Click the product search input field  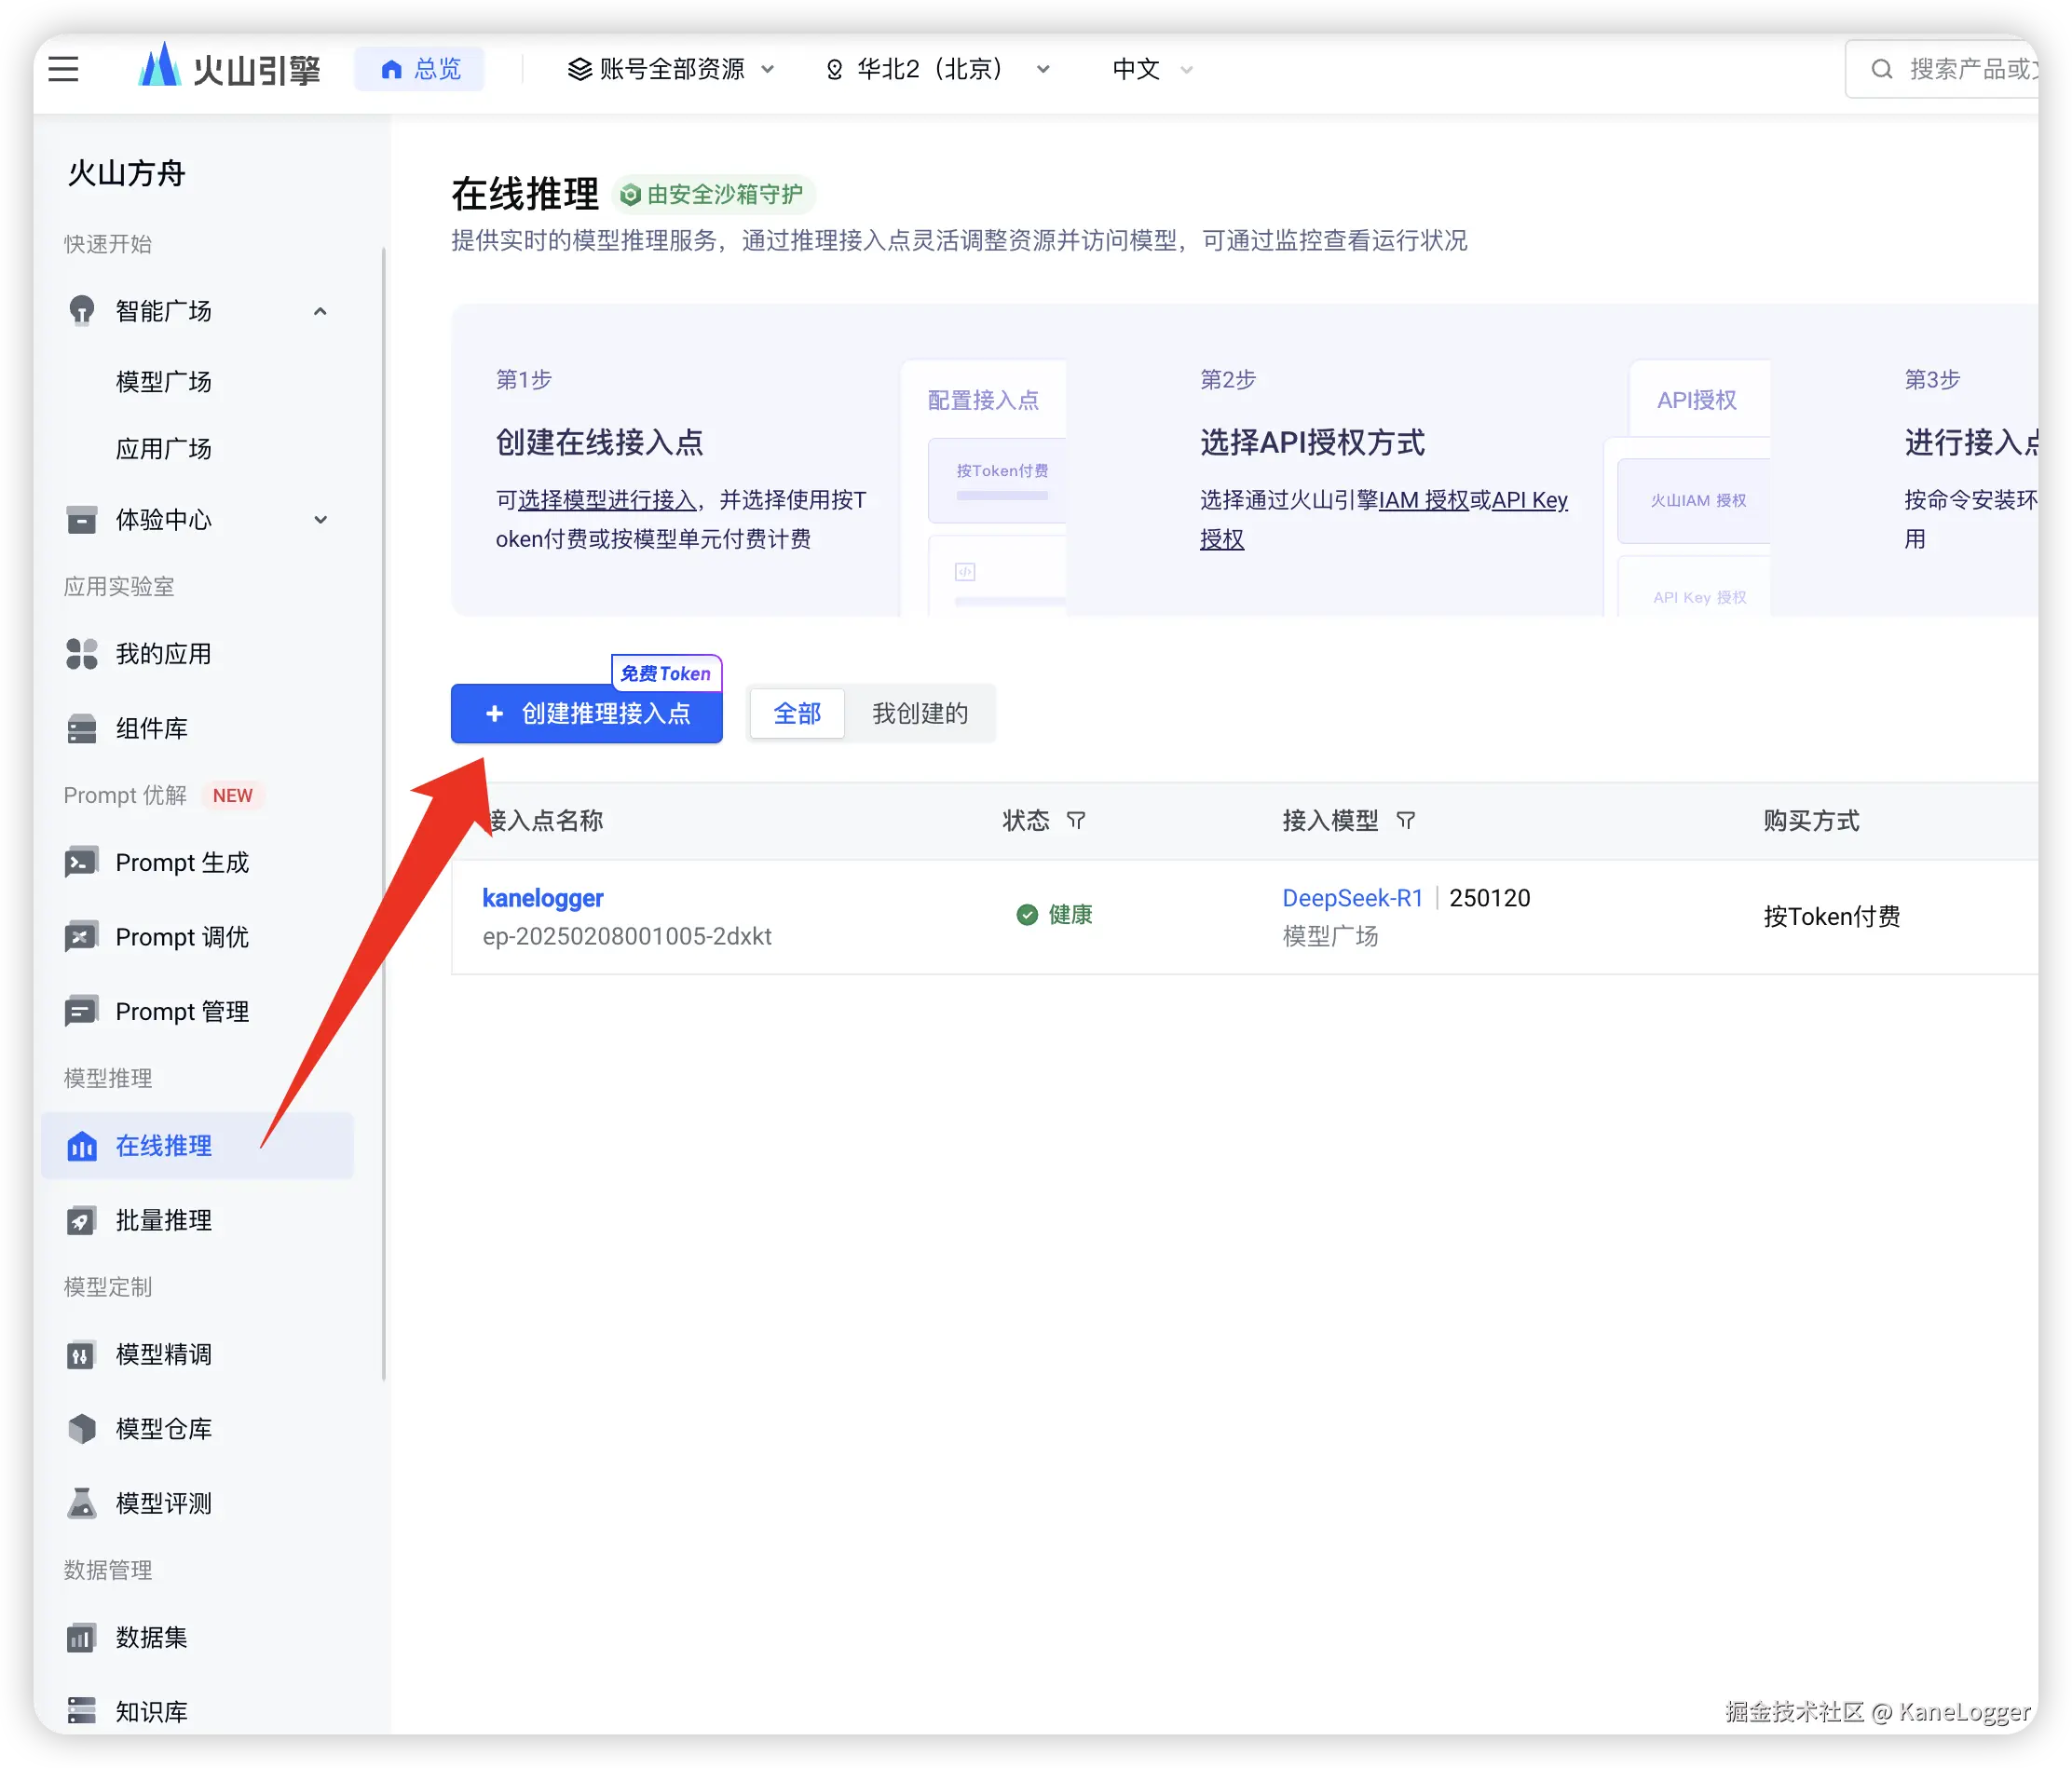pyautogui.click(x=1960, y=69)
